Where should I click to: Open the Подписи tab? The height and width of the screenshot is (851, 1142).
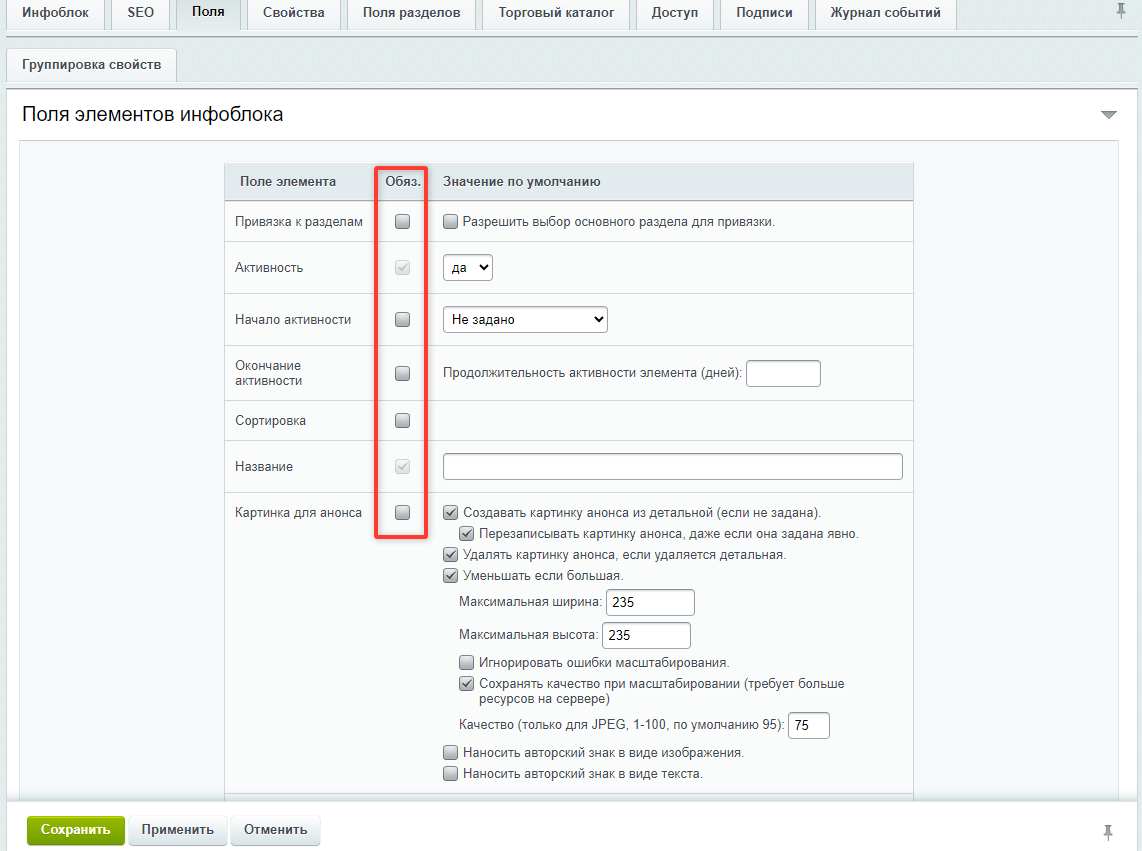point(764,12)
